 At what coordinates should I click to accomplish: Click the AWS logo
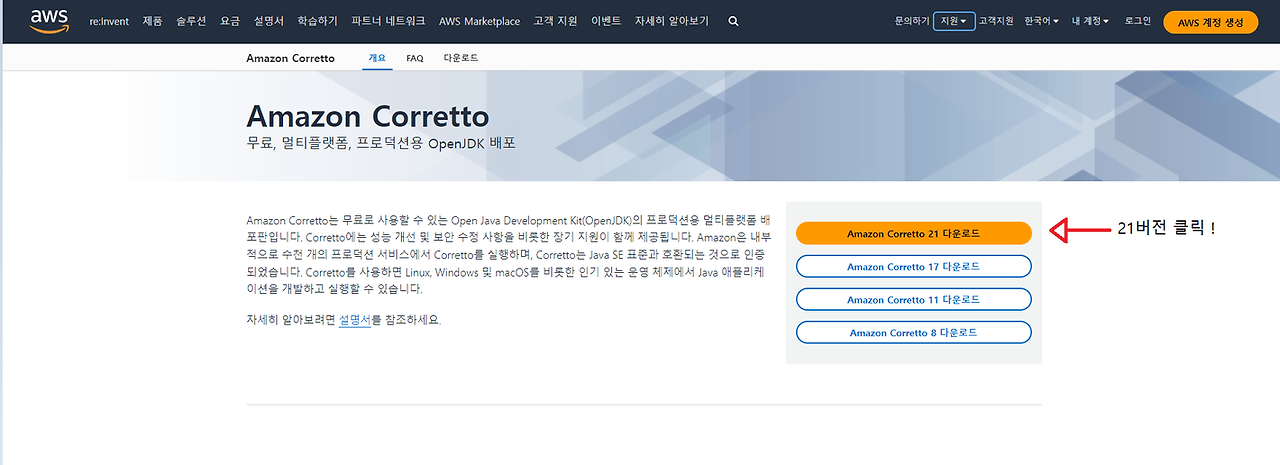pyautogui.click(x=49, y=21)
